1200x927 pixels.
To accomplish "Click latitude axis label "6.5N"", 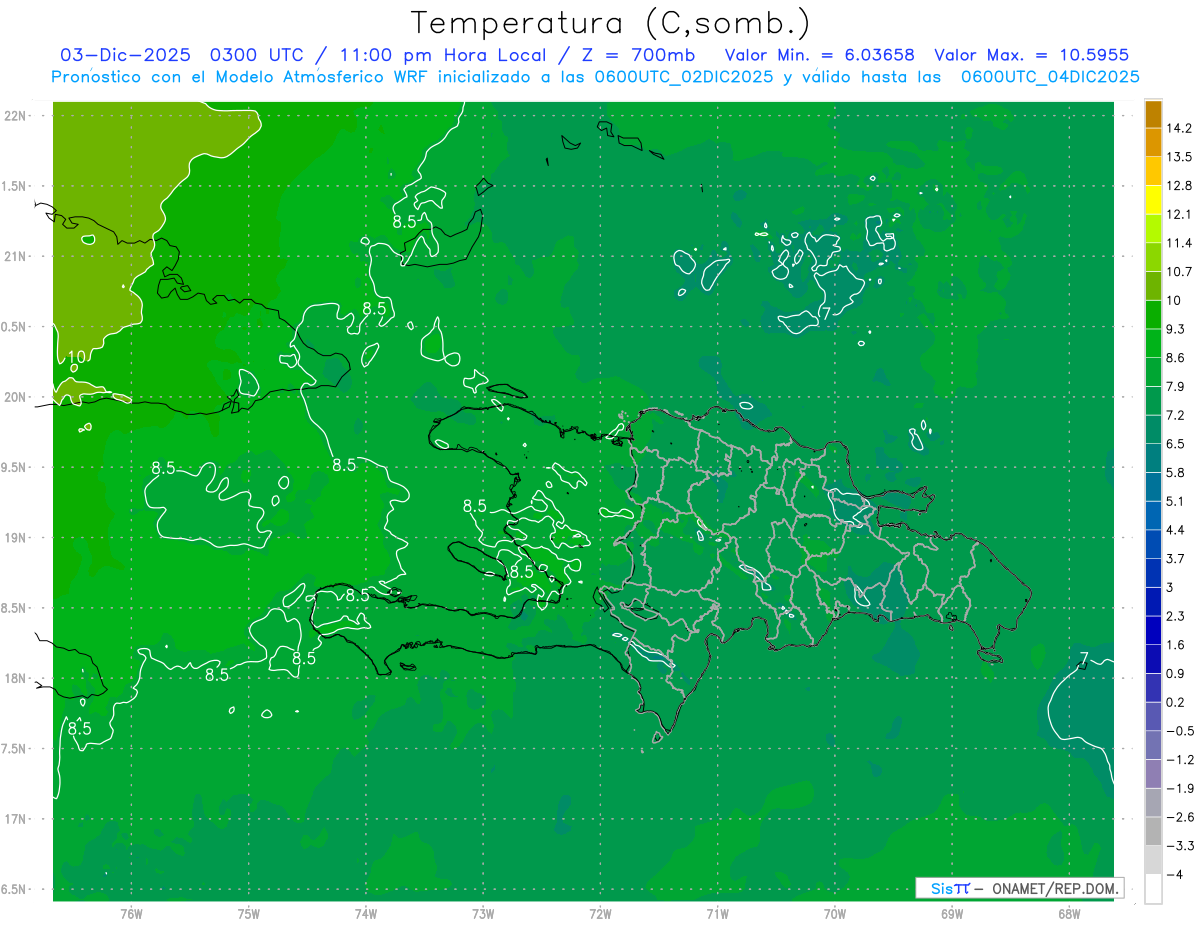I will [14, 890].
